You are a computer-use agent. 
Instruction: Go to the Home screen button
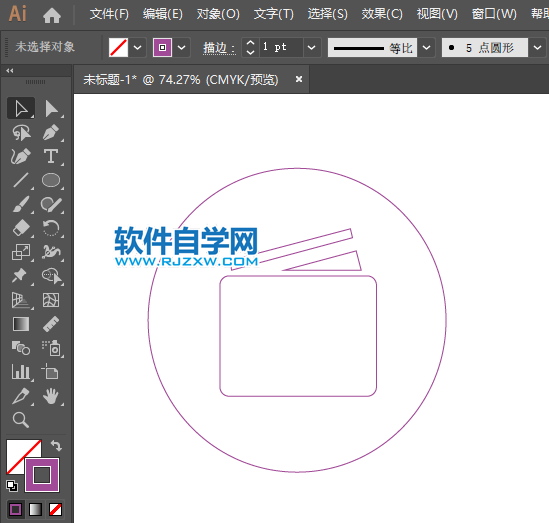[x=52, y=15]
